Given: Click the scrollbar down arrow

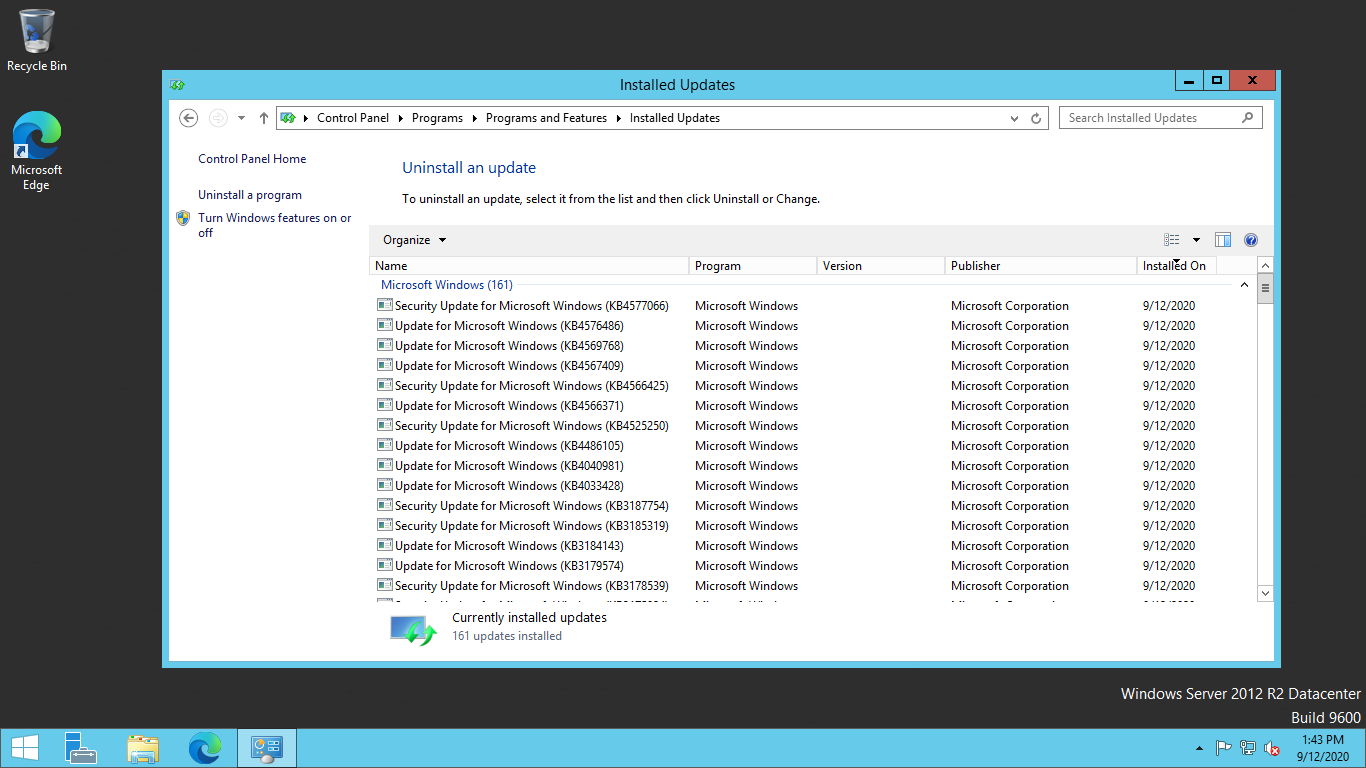Looking at the screenshot, I should 1265,593.
